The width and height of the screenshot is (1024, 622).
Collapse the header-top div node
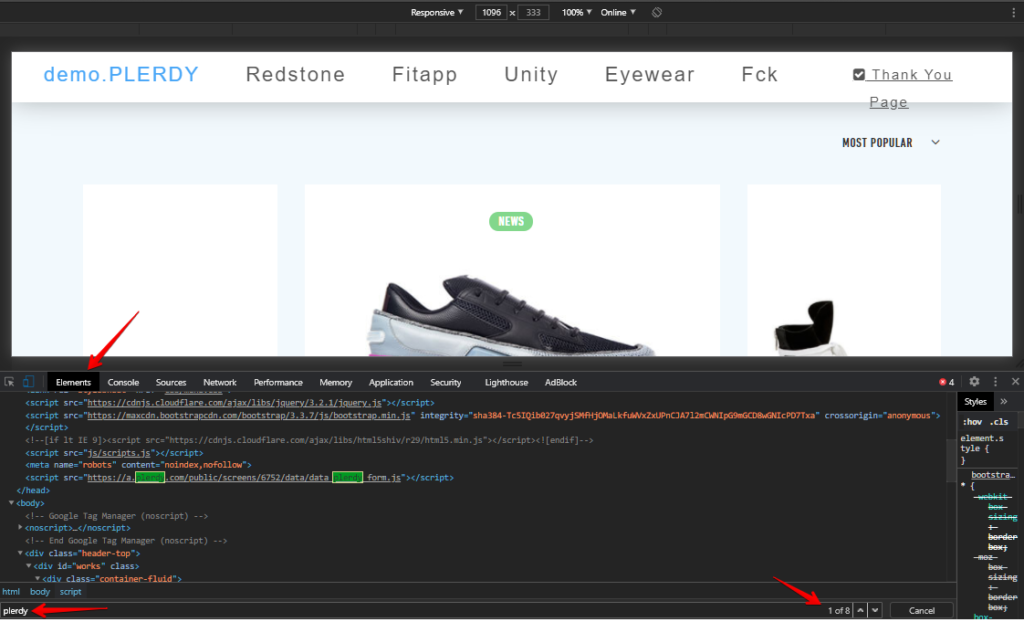(x=20, y=553)
